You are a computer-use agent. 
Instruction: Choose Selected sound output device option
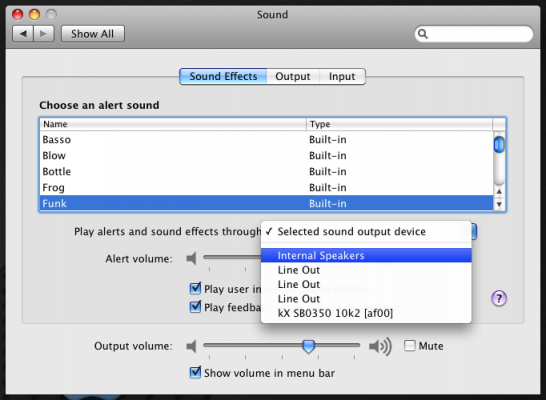(x=366, y=232)
